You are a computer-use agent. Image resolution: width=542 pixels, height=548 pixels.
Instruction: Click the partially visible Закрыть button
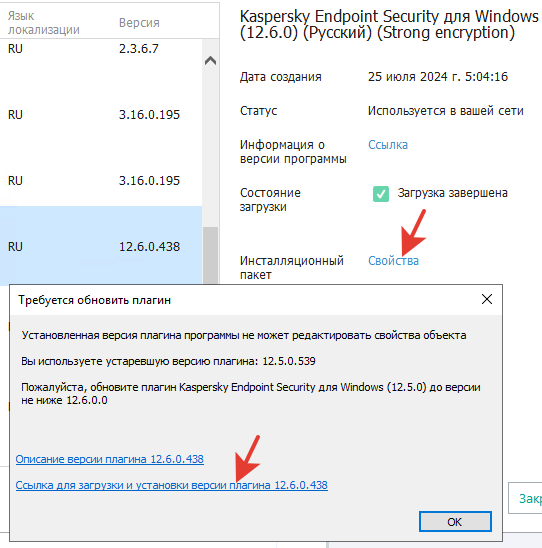525,498
